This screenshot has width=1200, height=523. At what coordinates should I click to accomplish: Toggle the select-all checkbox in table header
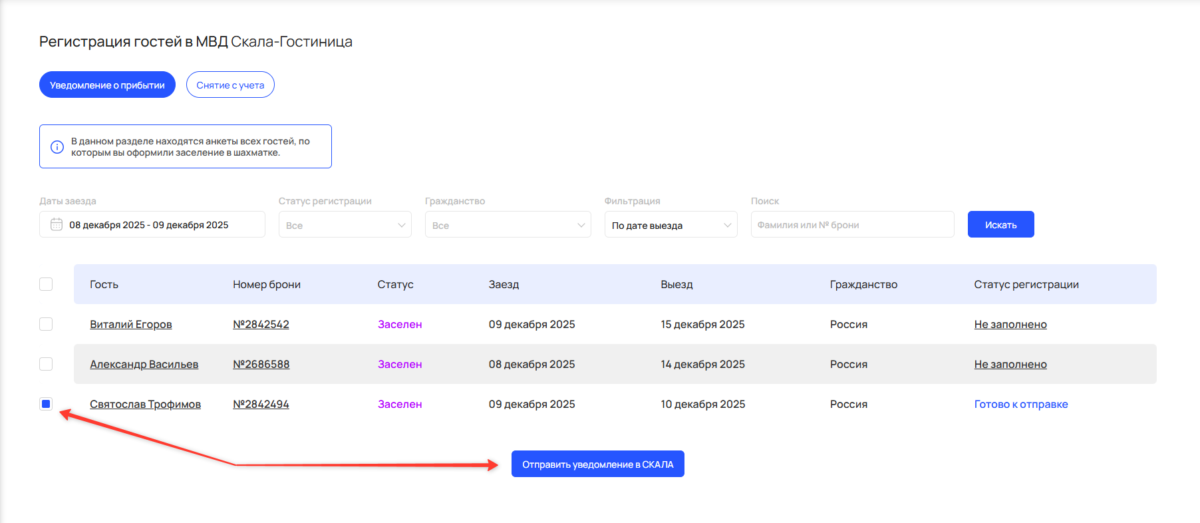[x=46, y=284]
